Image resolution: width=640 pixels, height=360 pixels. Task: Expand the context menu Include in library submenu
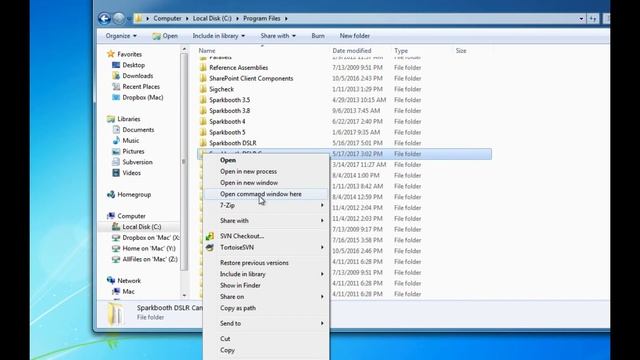click(x=322, y=274)
